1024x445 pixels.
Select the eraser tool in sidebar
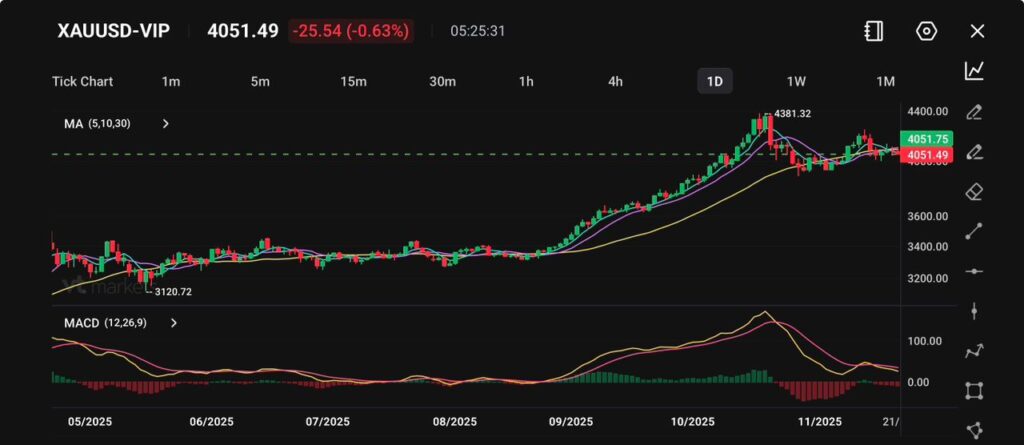[974, 191]
